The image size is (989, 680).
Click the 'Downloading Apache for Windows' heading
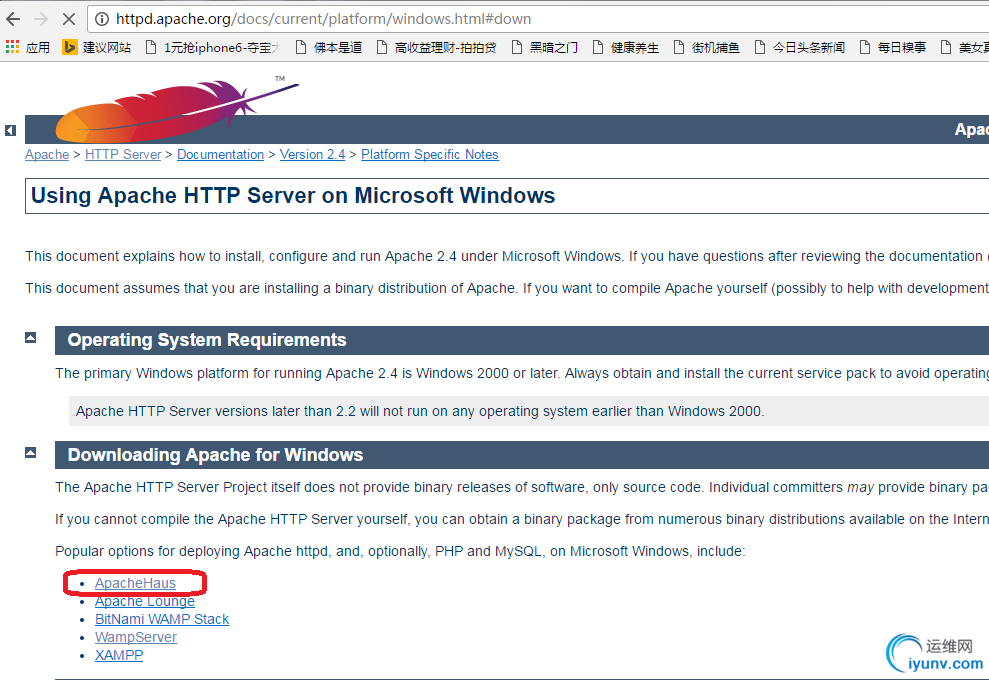click(x=215, y=455)
